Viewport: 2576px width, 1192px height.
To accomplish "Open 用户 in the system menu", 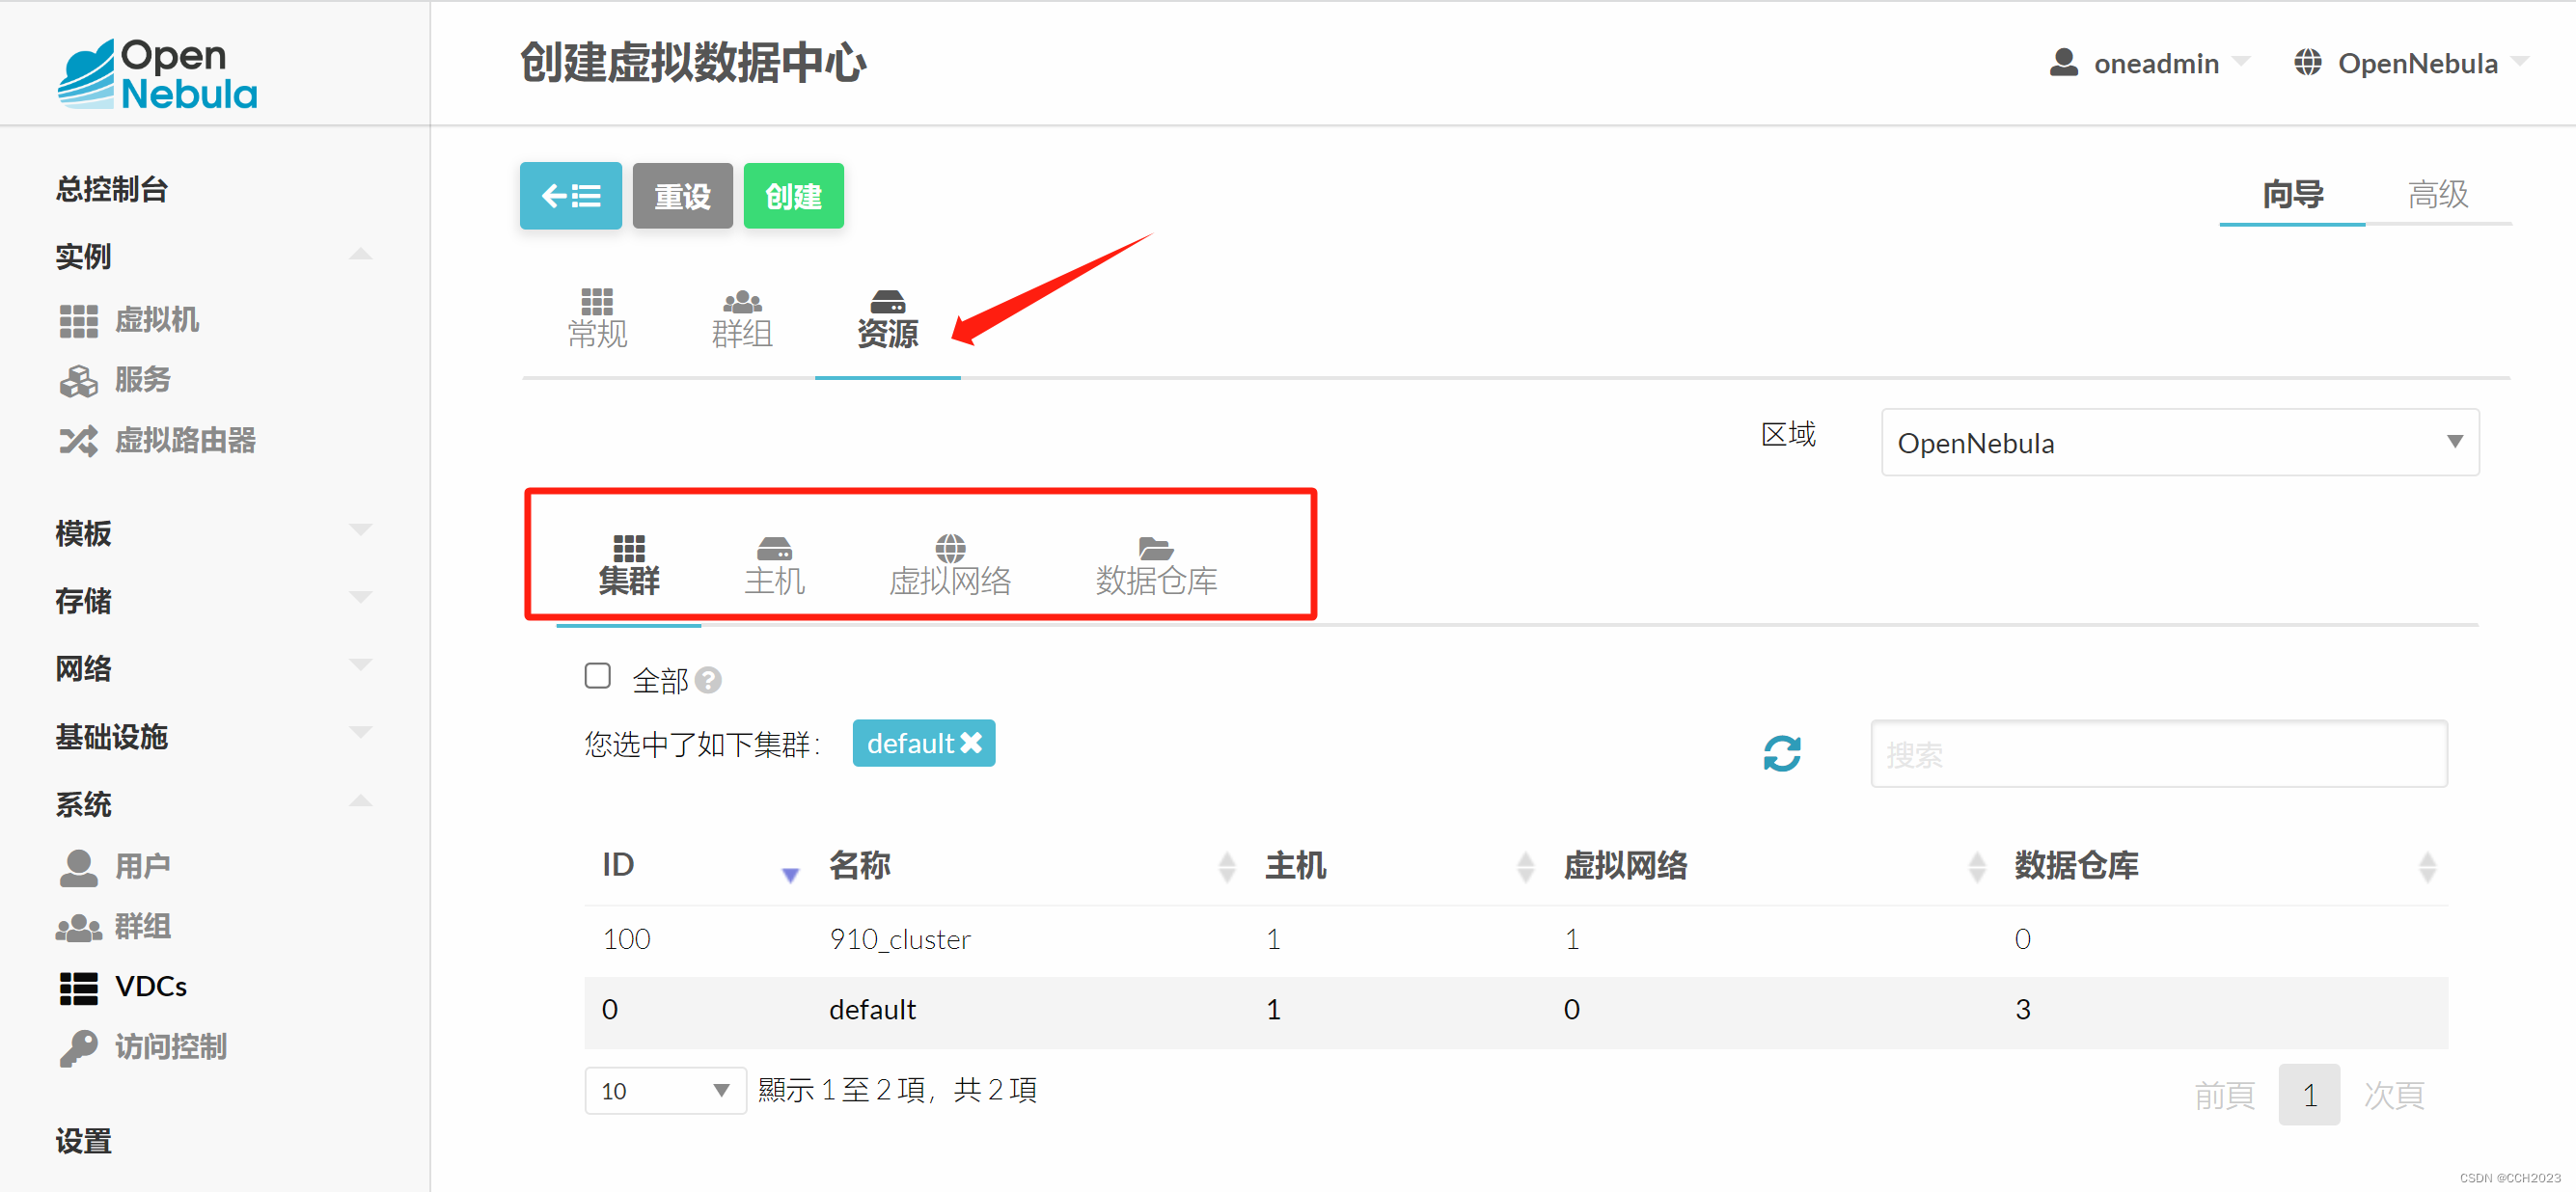I will tap(142, 866).
